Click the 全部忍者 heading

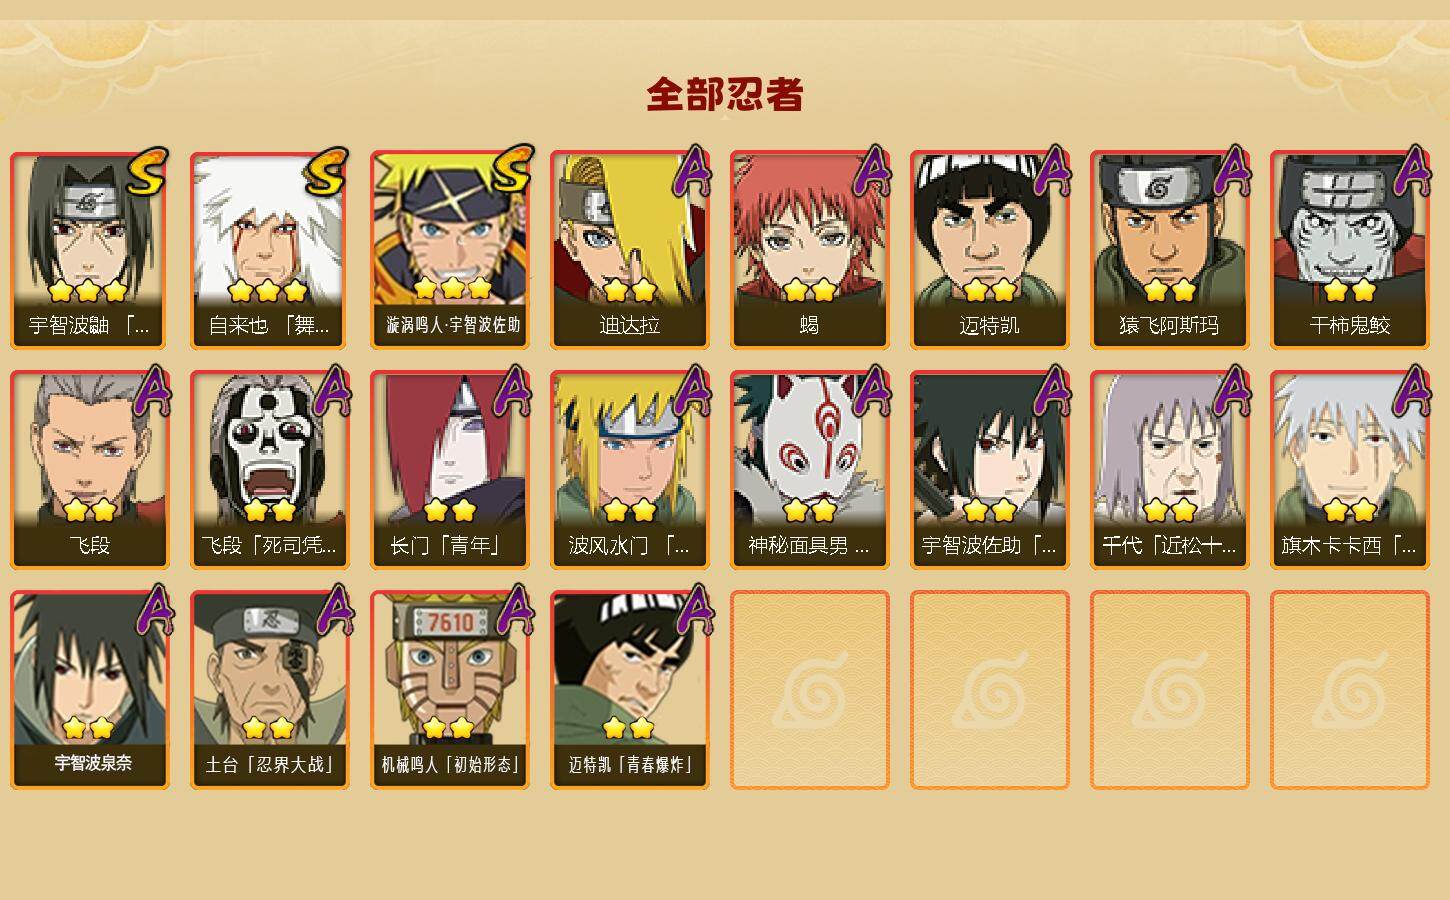725,95
